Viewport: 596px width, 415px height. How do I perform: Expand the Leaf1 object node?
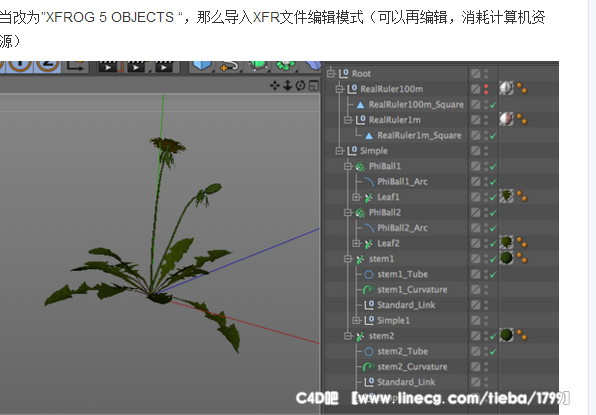click(356, 197)
